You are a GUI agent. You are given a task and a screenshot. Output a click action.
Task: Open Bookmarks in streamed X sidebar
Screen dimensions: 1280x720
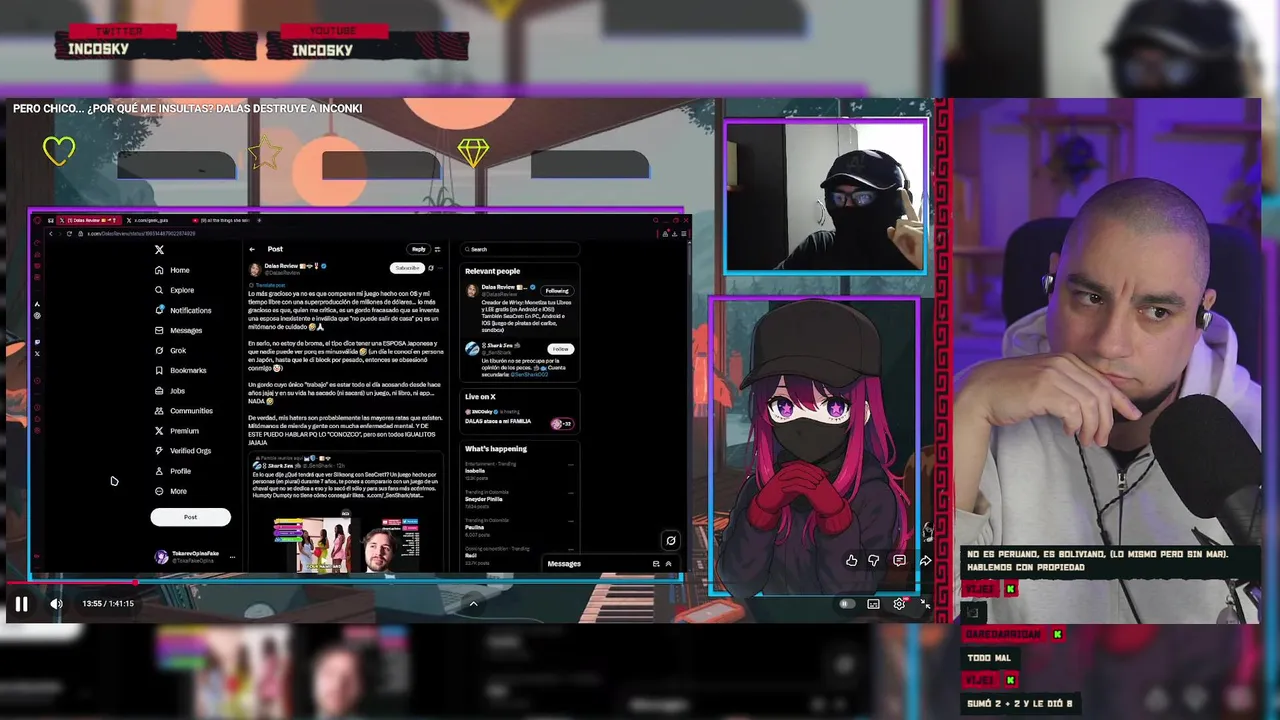[x=180, y=370]
